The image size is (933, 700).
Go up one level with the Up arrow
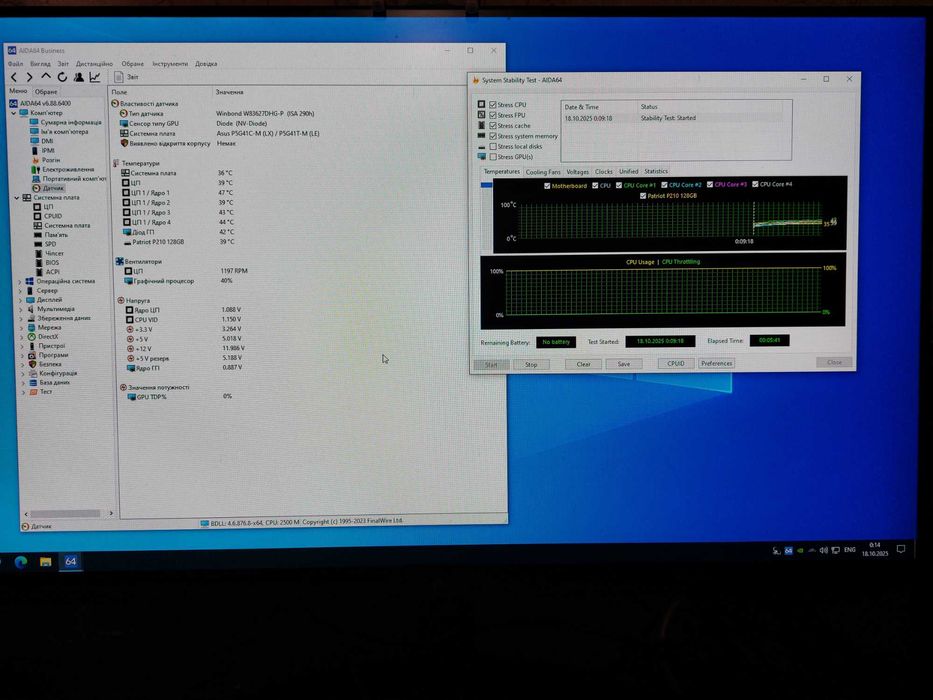click(46, 77)
